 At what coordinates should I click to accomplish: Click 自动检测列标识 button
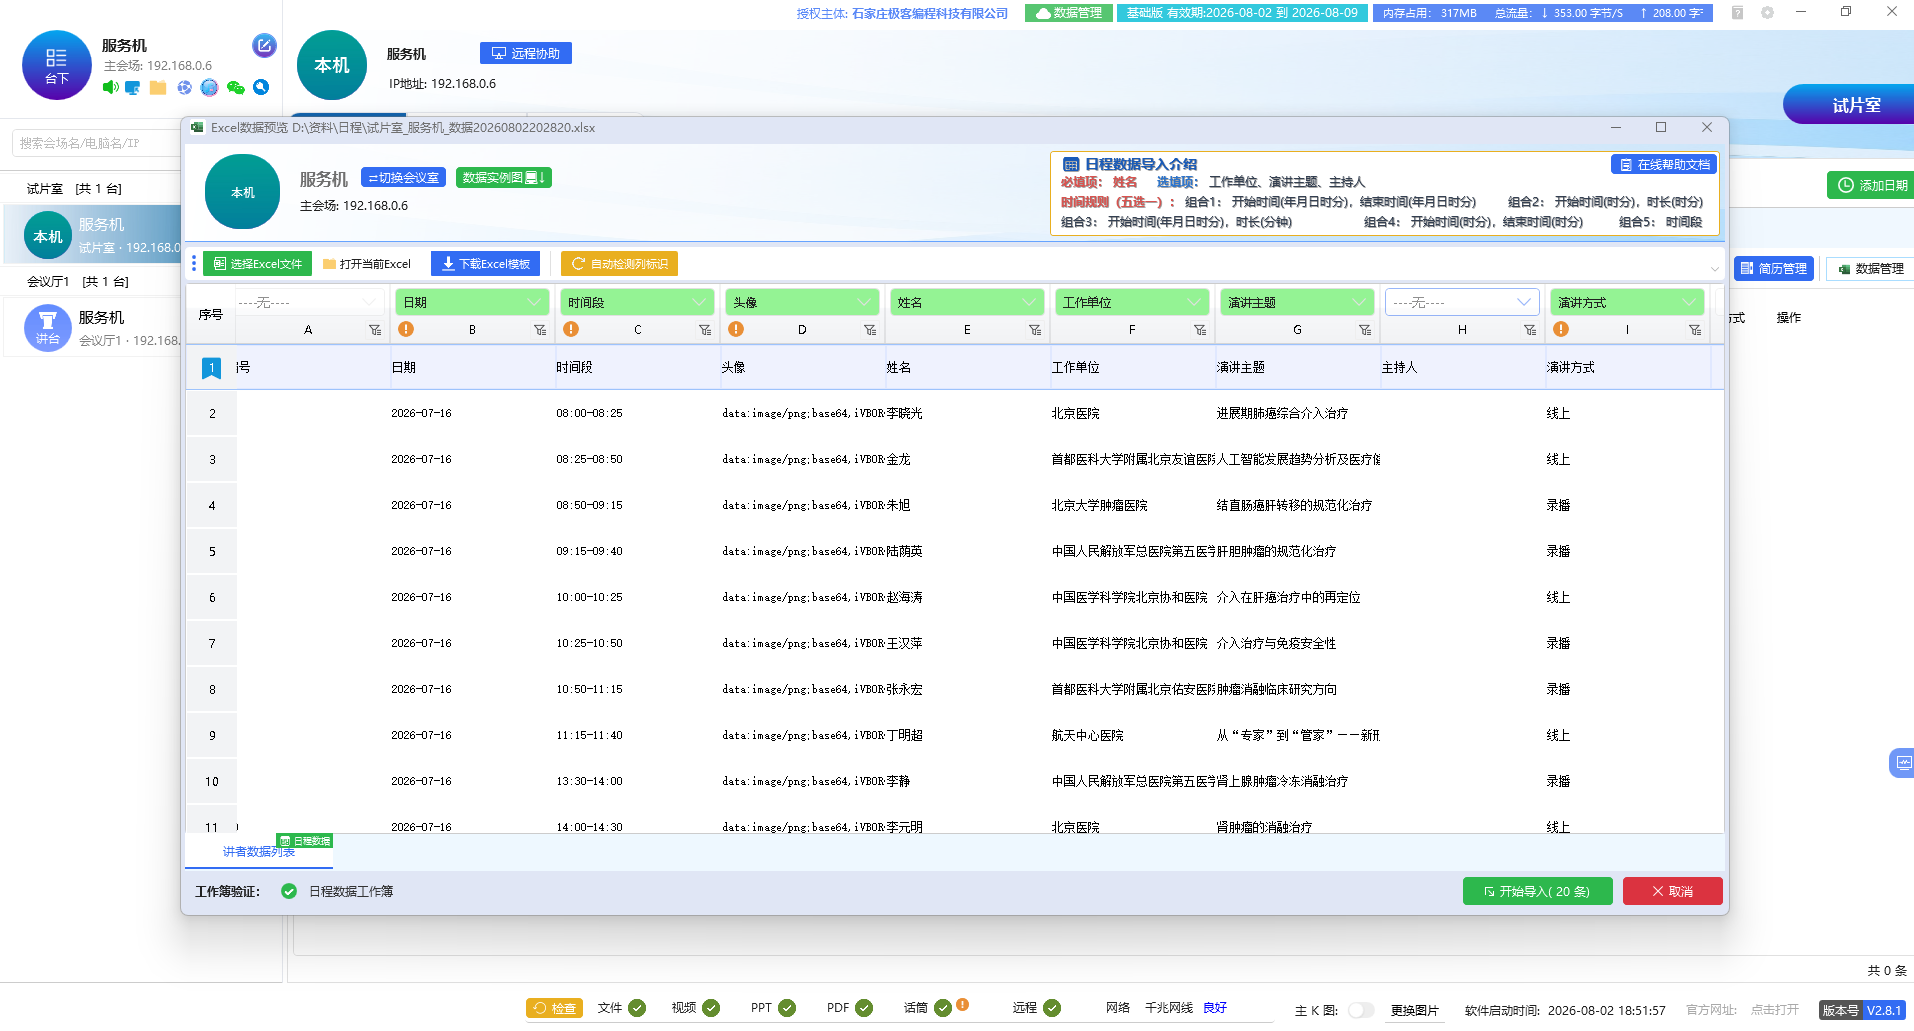click(x=620, y=264)
